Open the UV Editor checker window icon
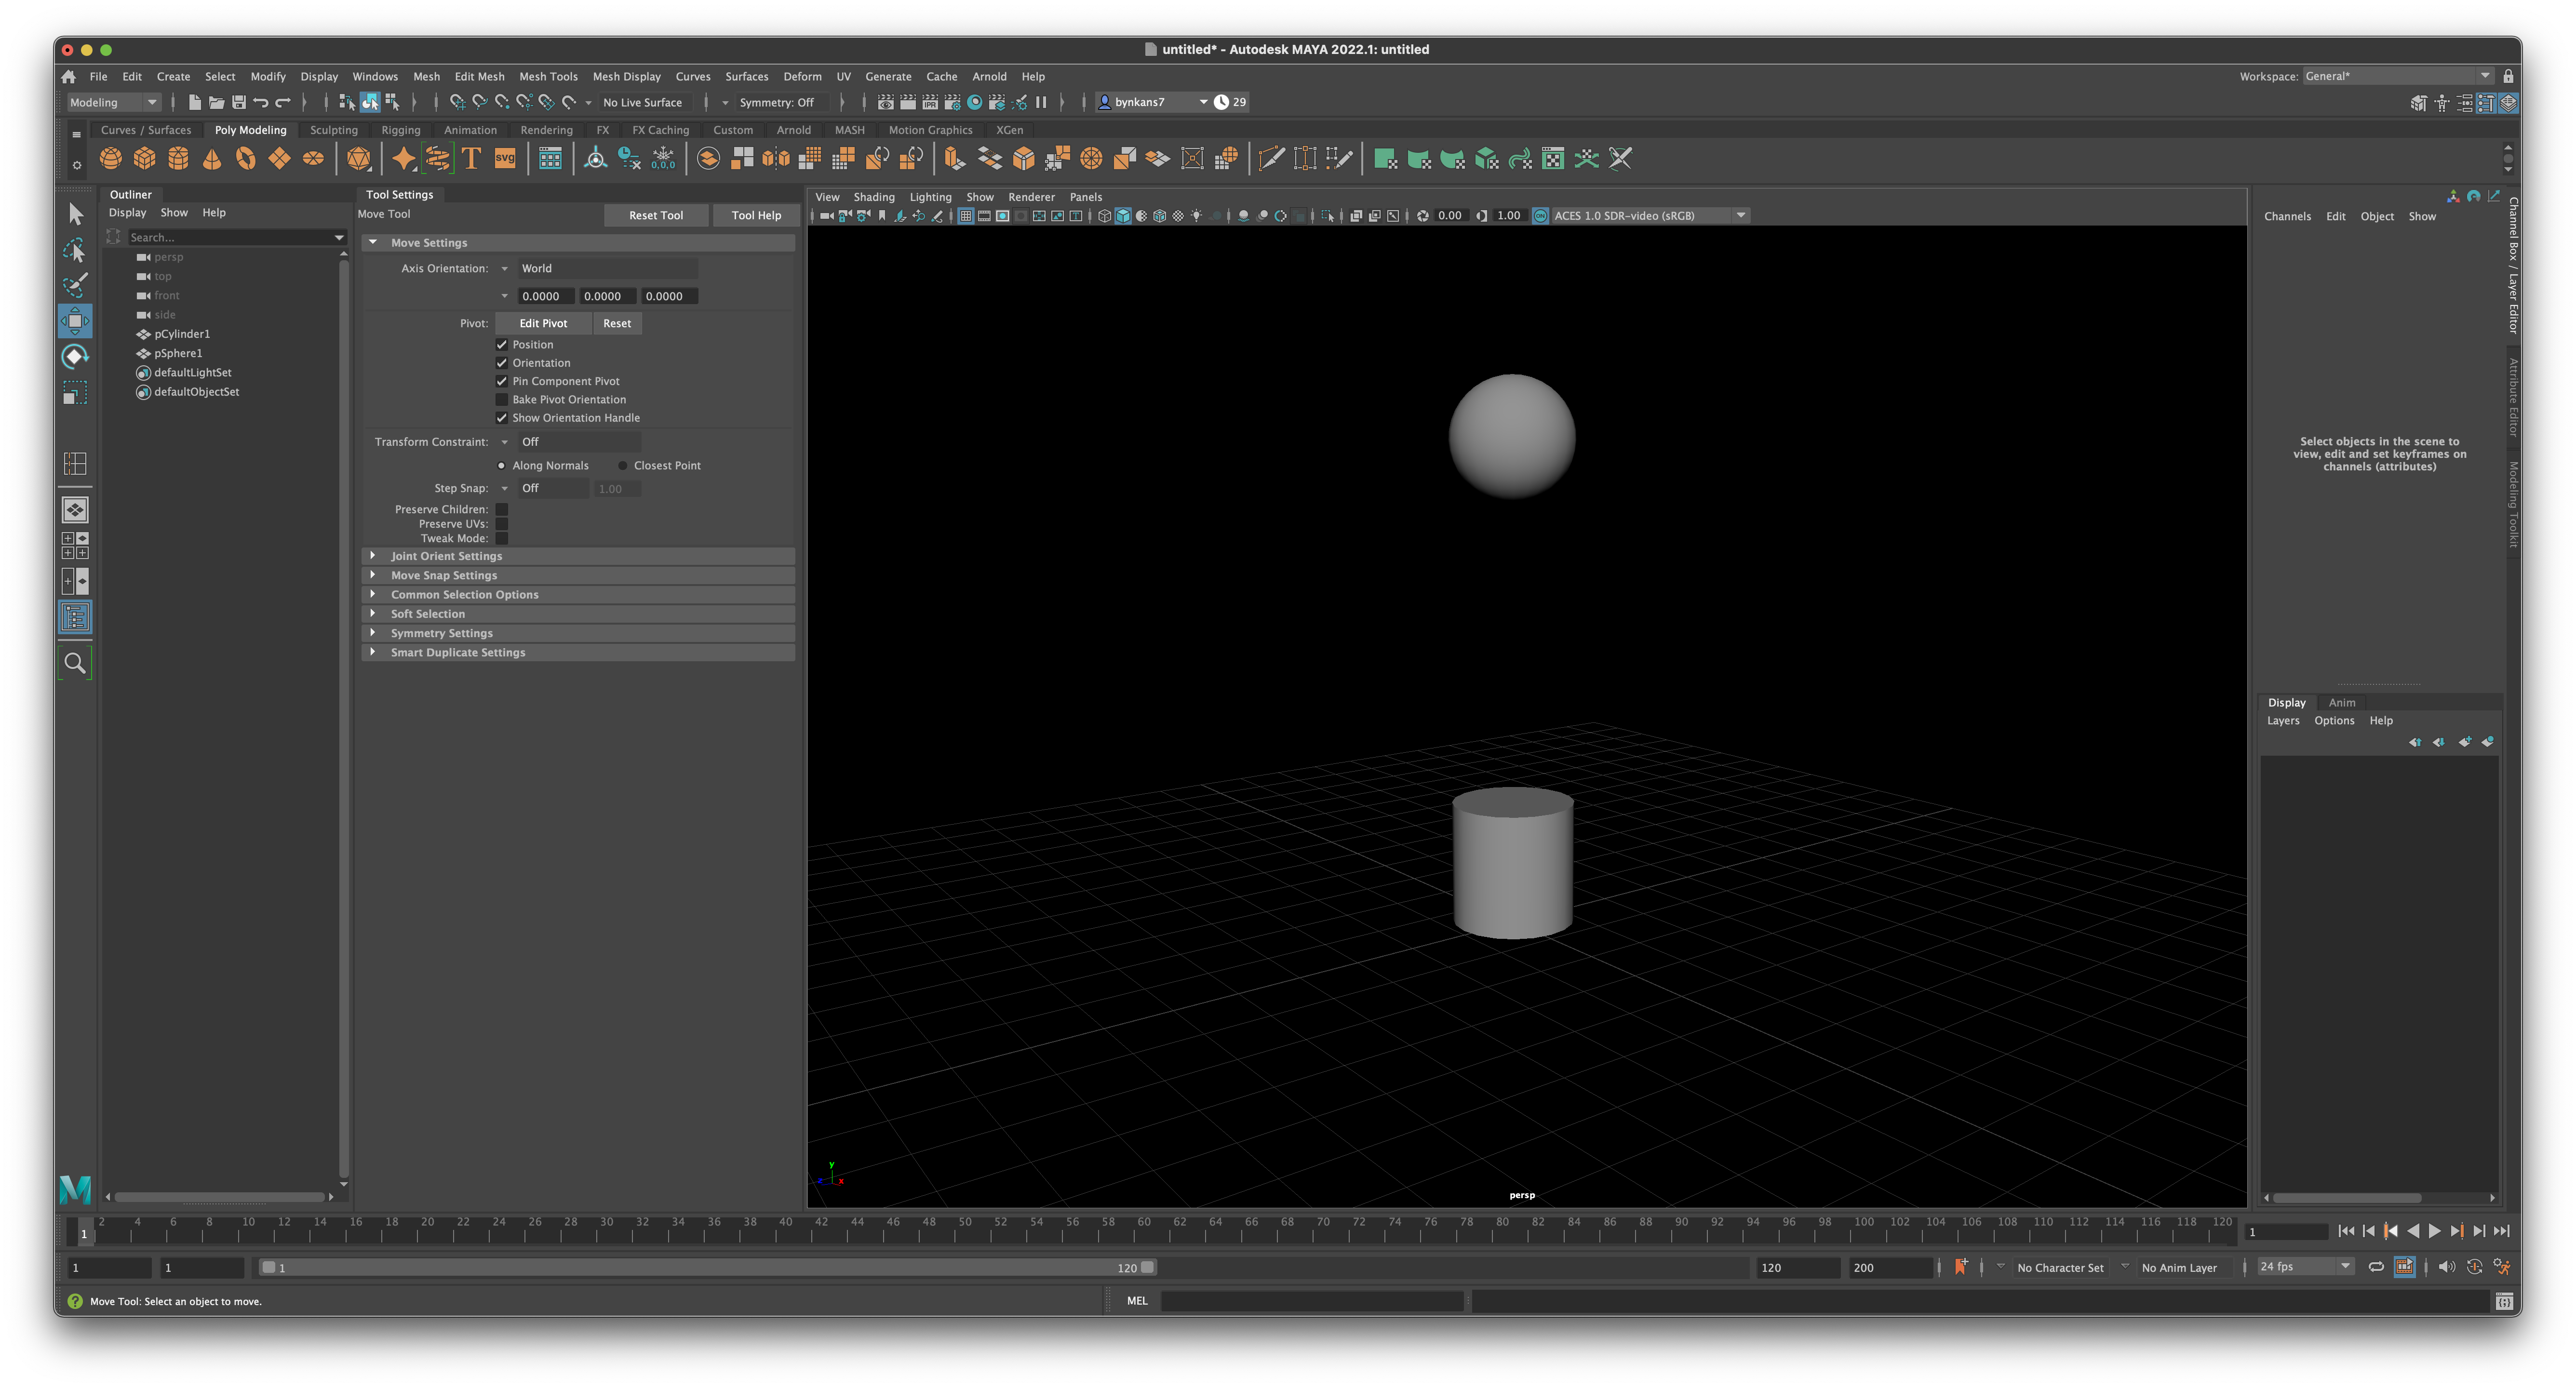Image resolution: width=2576 pixels, height=1388 pixels. pyautogui.click(x=1553, y=159)
